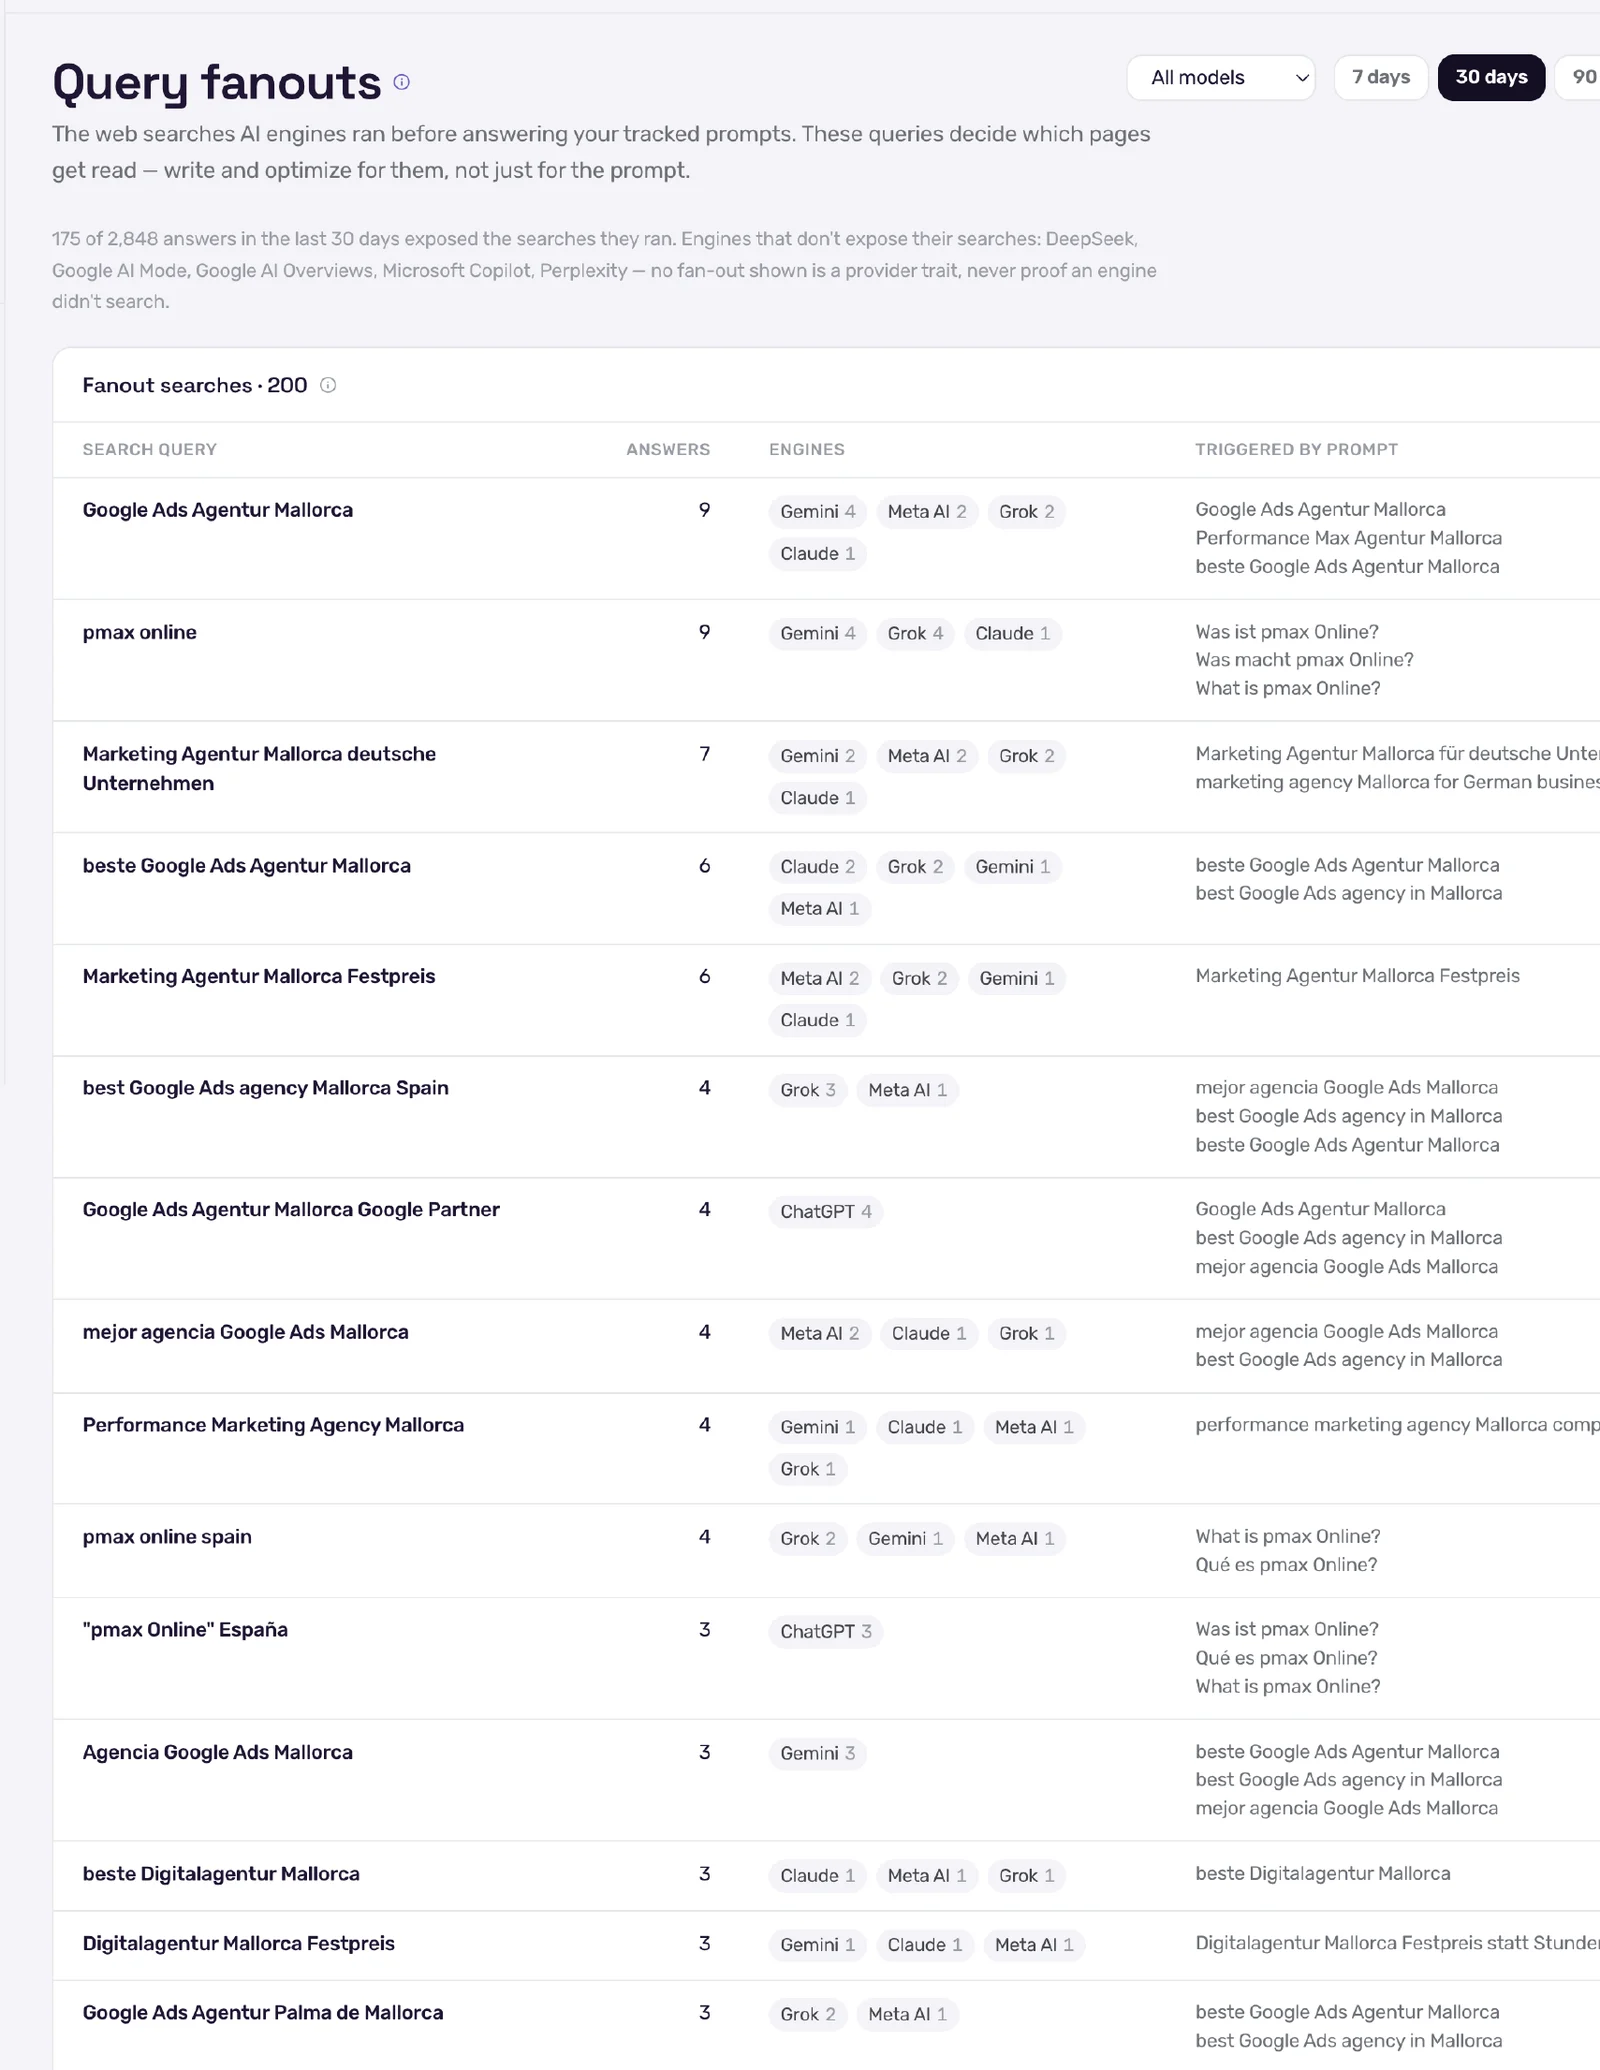The image size is (1600, 2070).
Task: Switch to the 7 days range
Action: (1381, 78)
